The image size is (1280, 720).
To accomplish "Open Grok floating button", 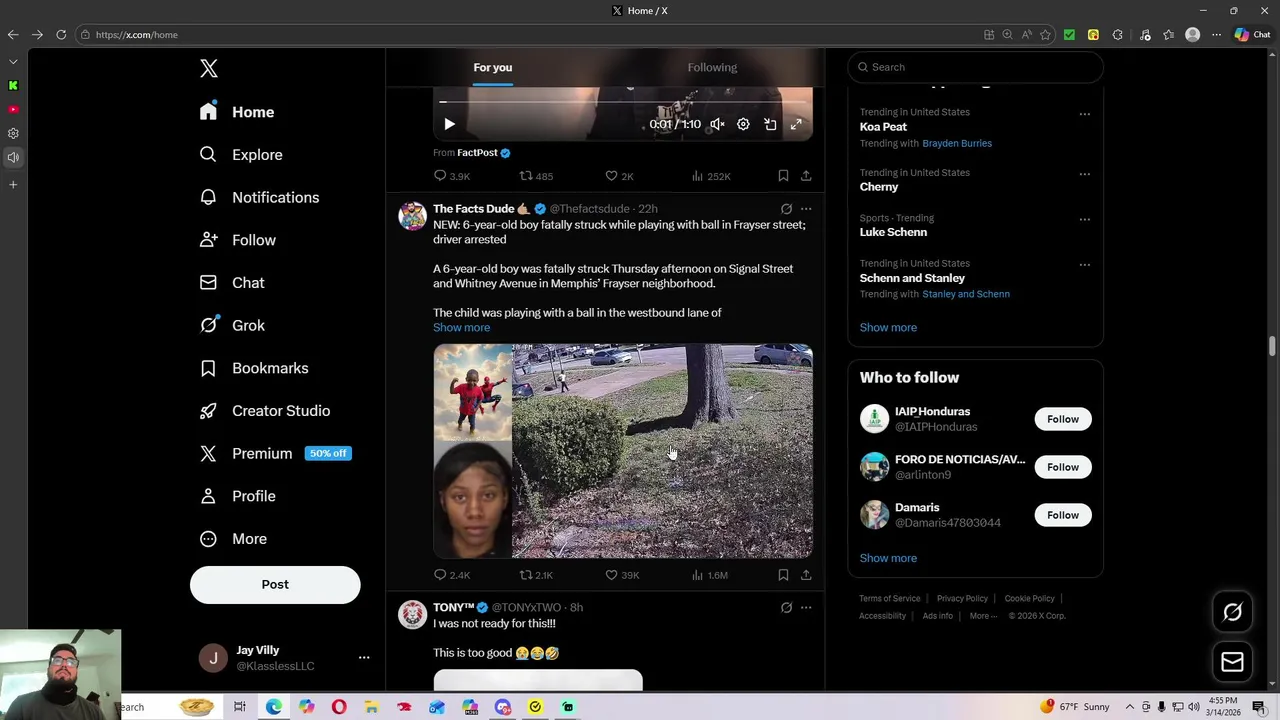I will pyautogui.click(x=1232, y=613).
